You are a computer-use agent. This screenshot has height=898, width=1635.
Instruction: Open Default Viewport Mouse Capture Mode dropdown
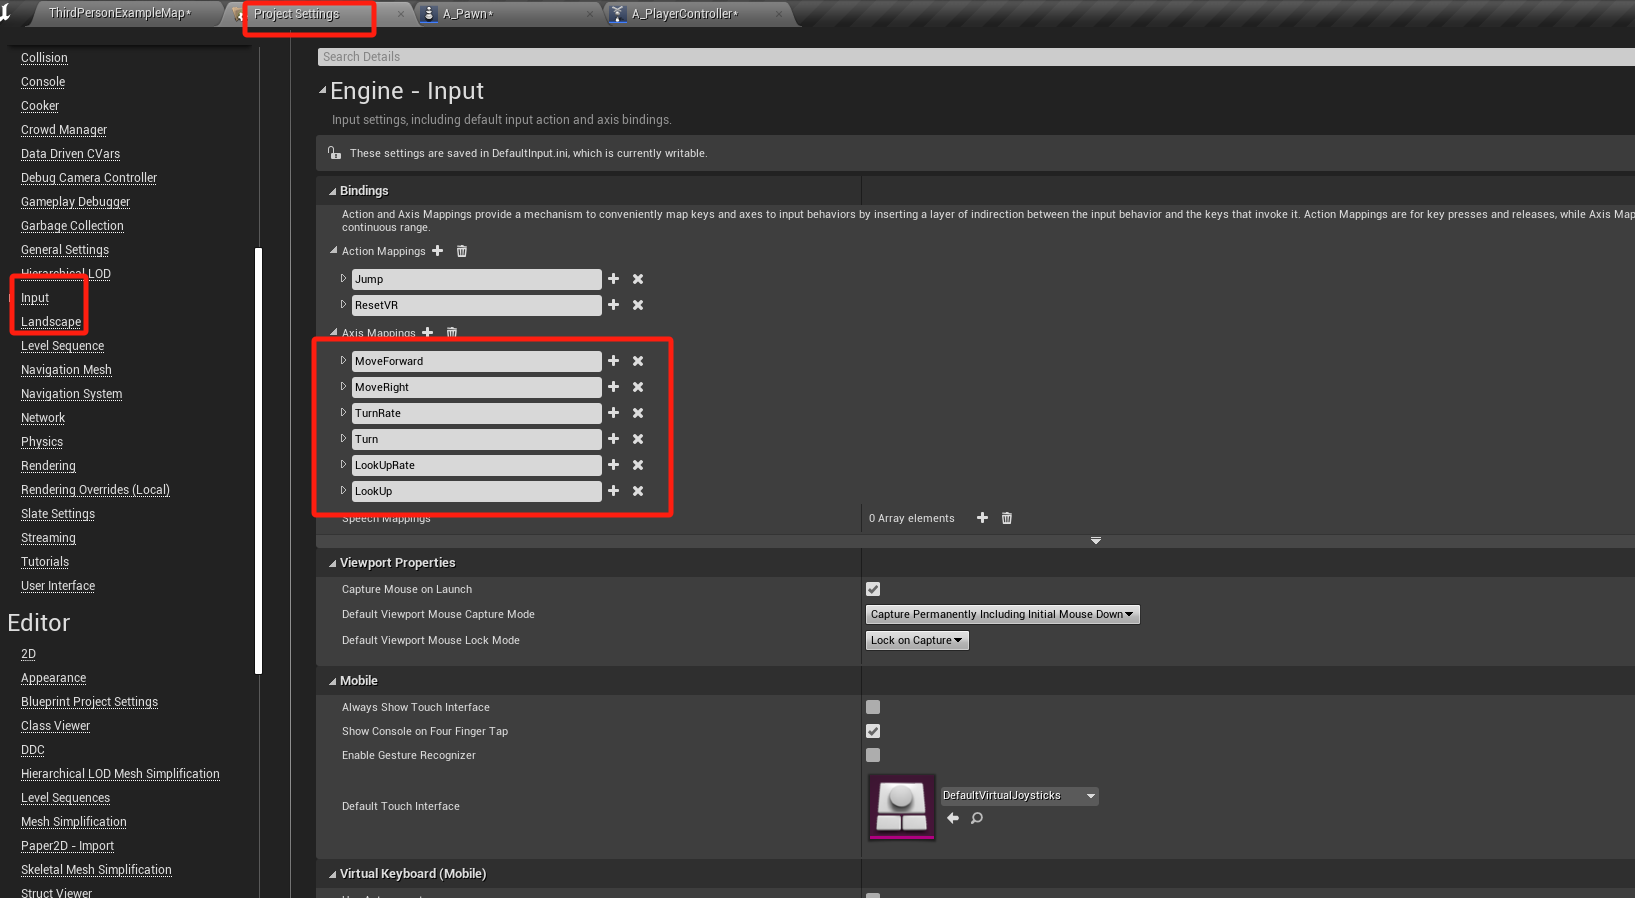(x=1002, y=614)
